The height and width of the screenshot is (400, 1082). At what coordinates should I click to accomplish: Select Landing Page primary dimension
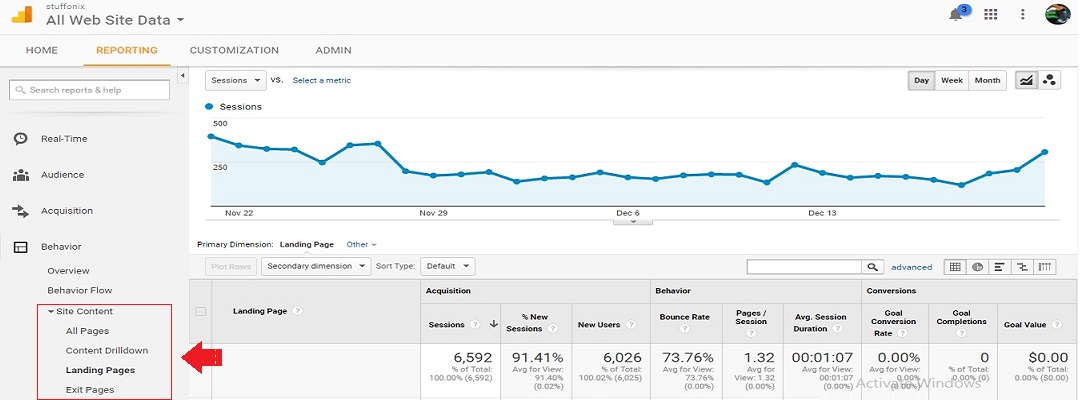[306, 245]
